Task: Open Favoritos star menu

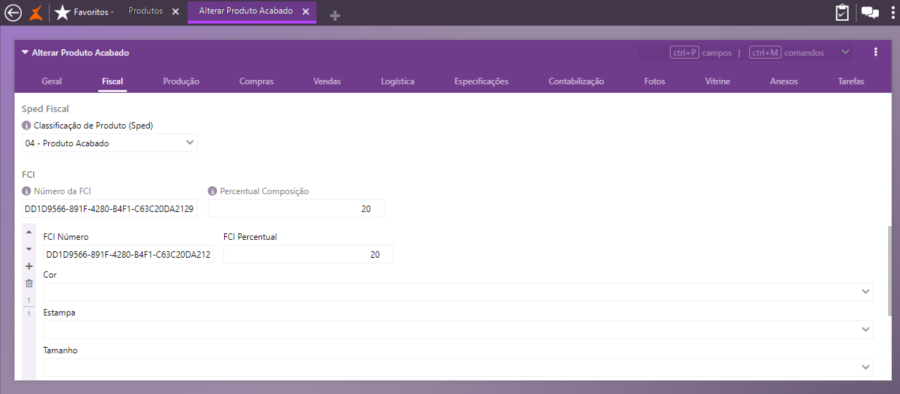Action: [x=84, y=12]
